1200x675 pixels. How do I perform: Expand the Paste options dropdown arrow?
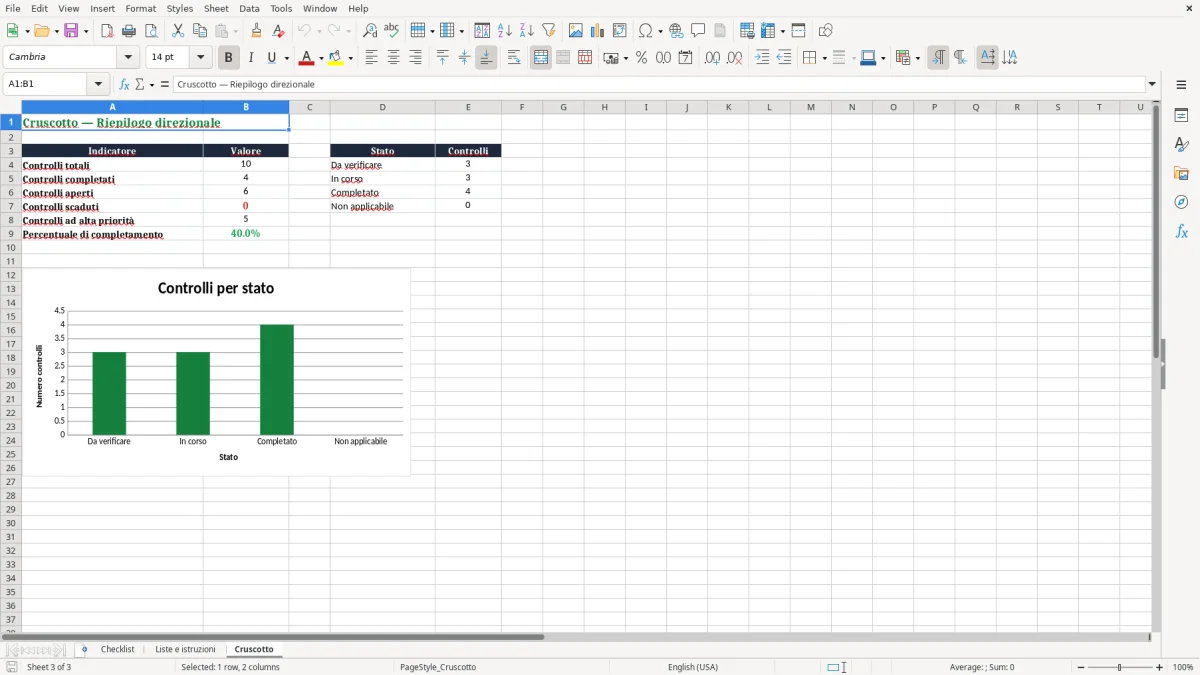tap(235, 31)
